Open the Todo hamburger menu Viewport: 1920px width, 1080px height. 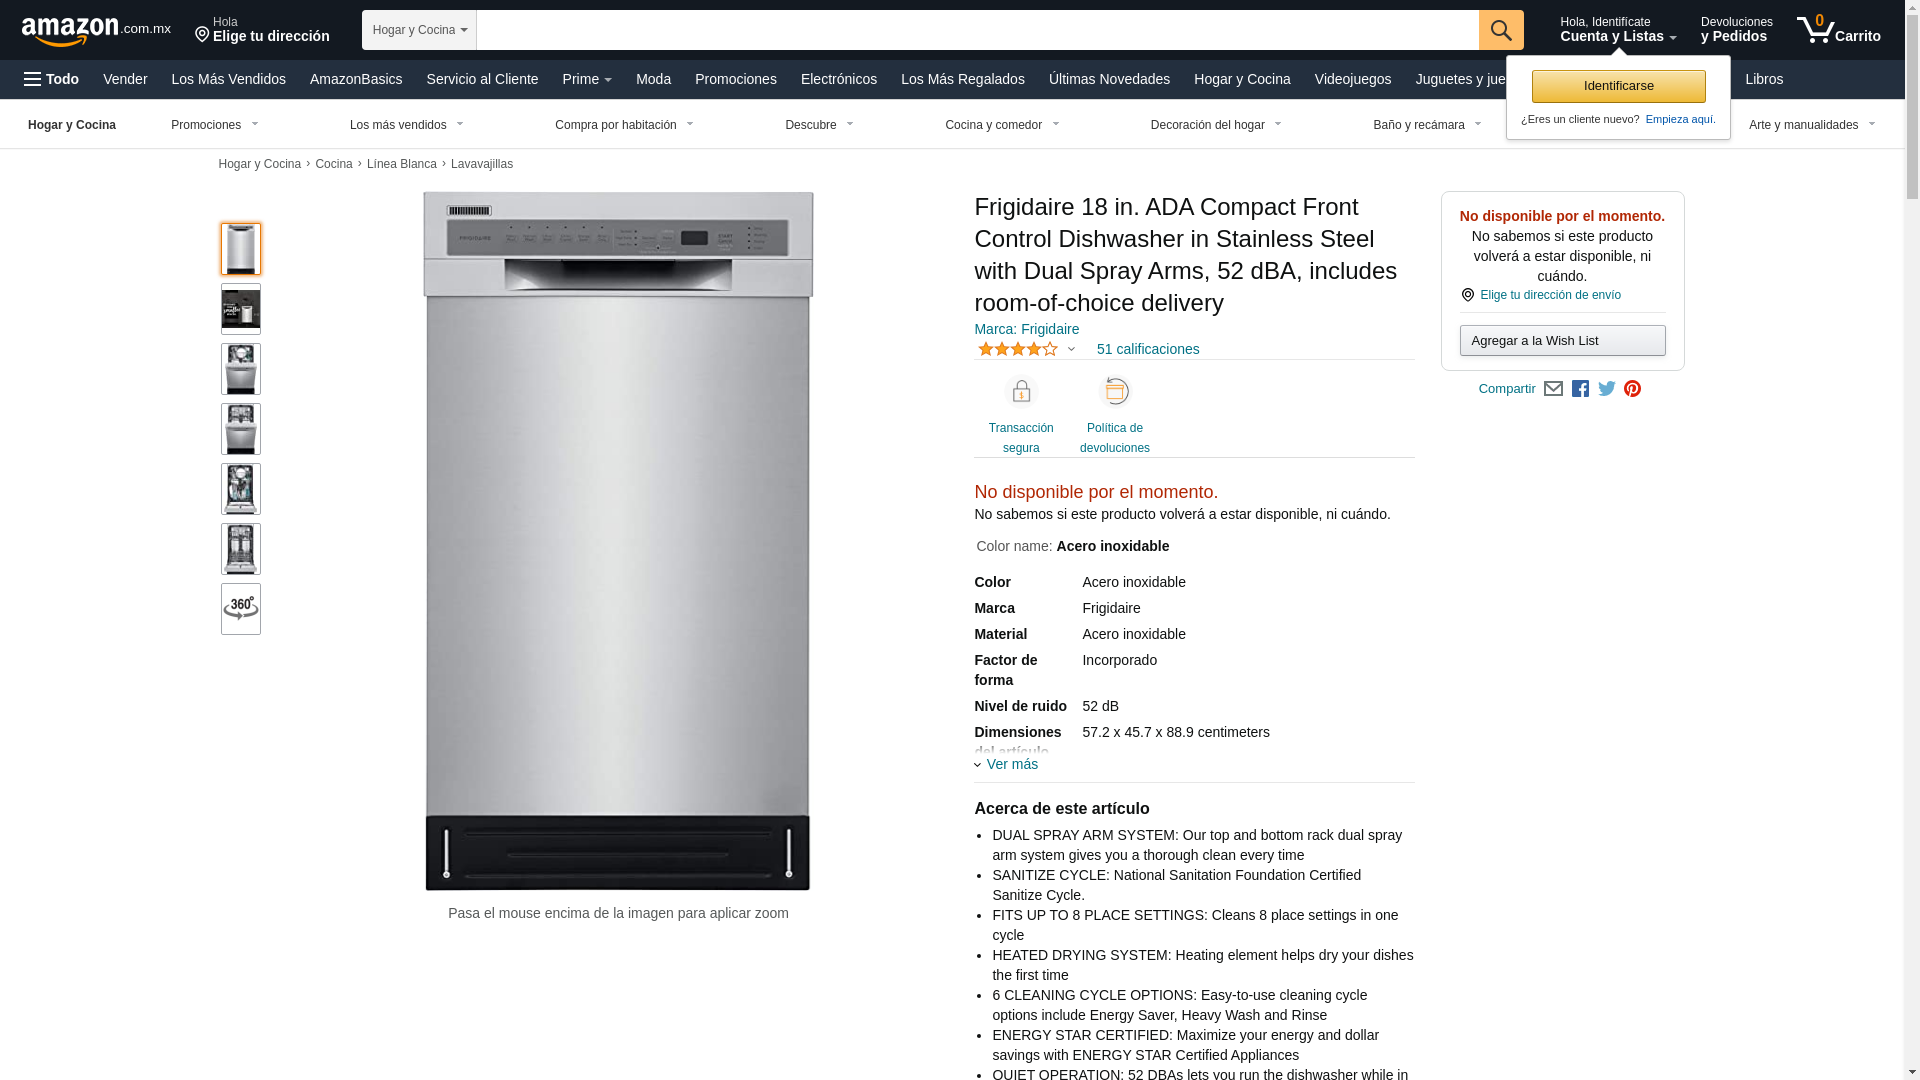tap(52, 79)
